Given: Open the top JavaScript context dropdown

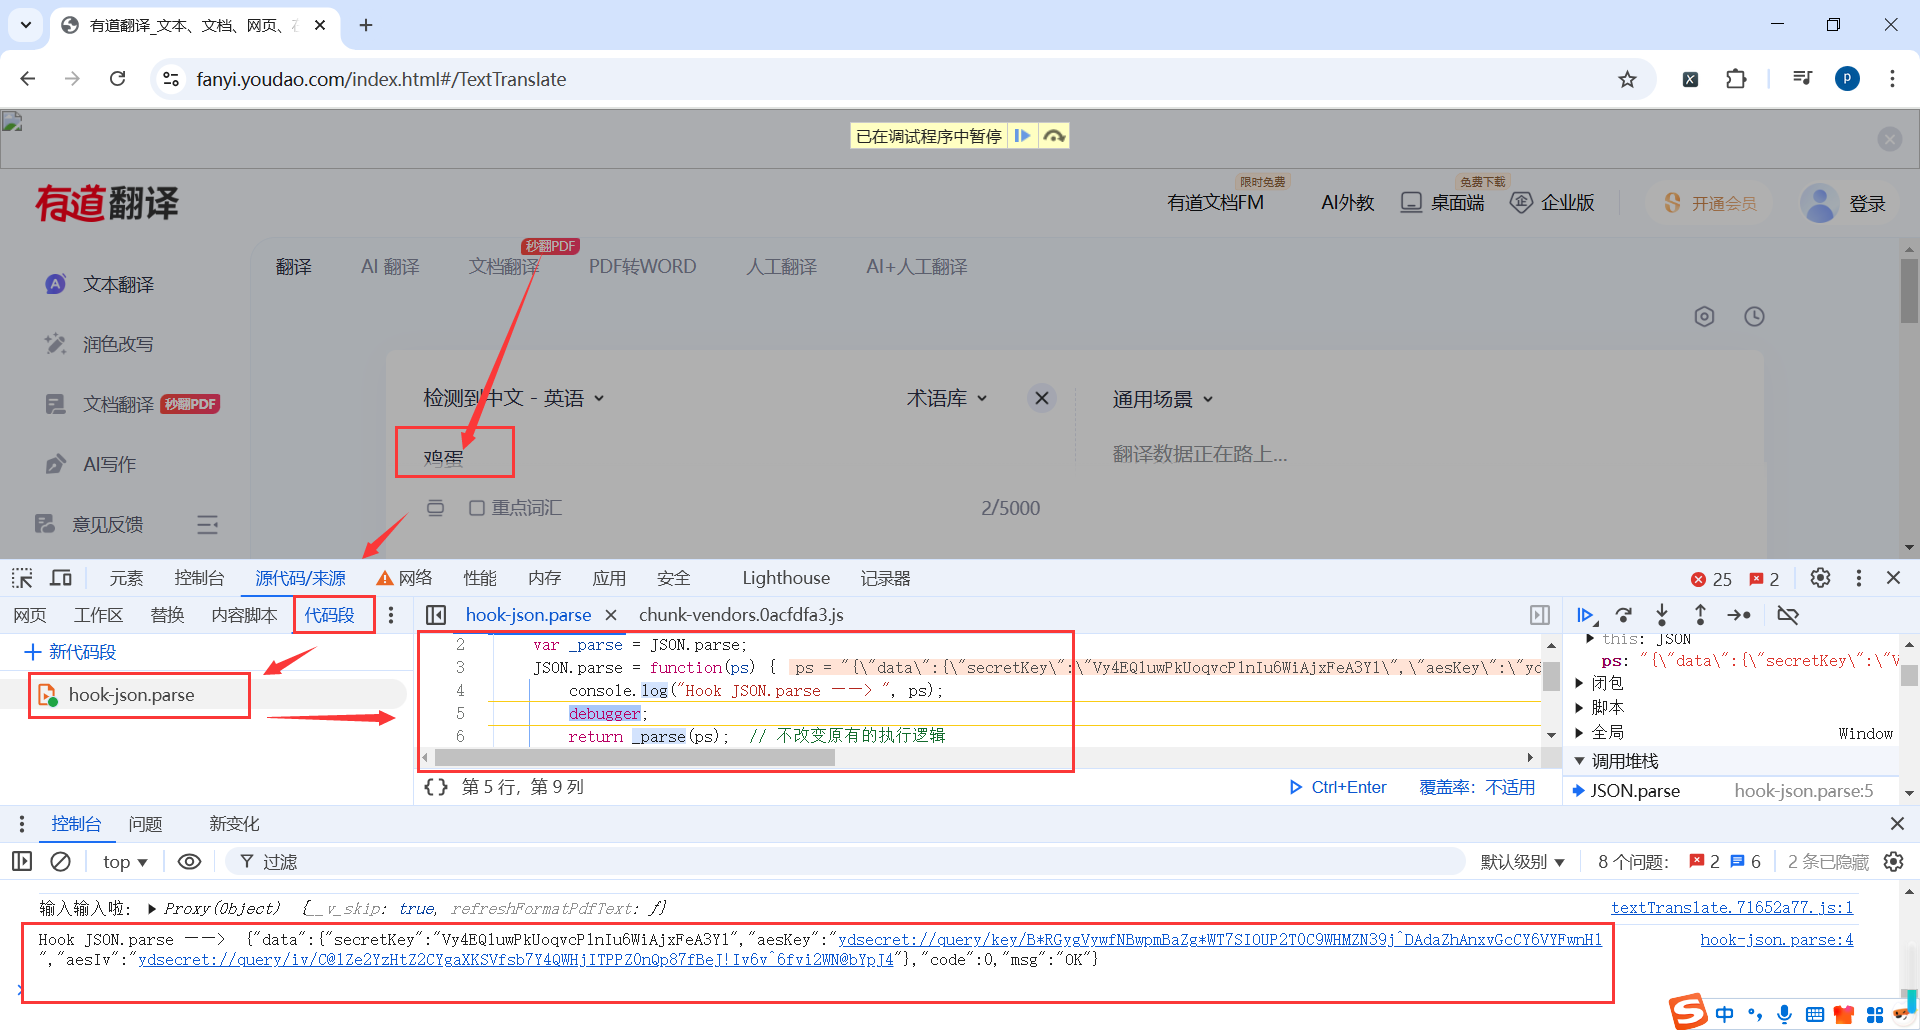Looking at the screenshot, I should [x=125, y=861].
